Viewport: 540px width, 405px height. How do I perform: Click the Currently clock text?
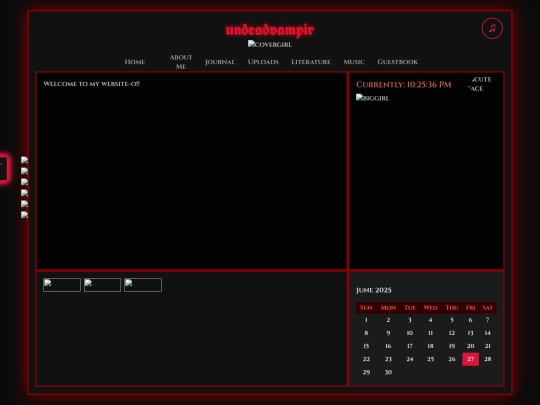(x=404, y=85)
